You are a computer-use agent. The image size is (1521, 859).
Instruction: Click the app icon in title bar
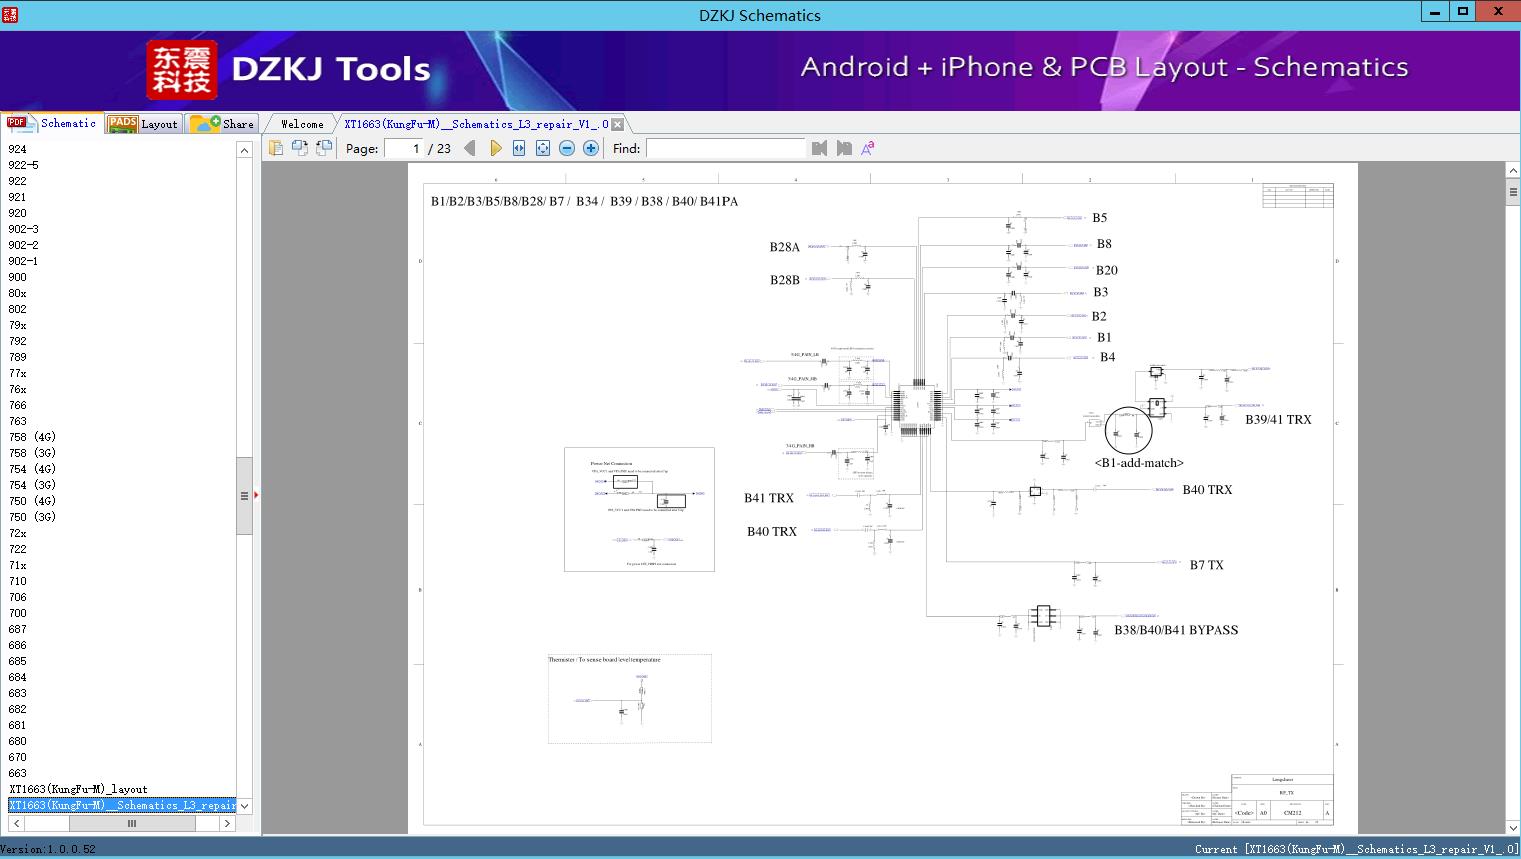(10, 14)
